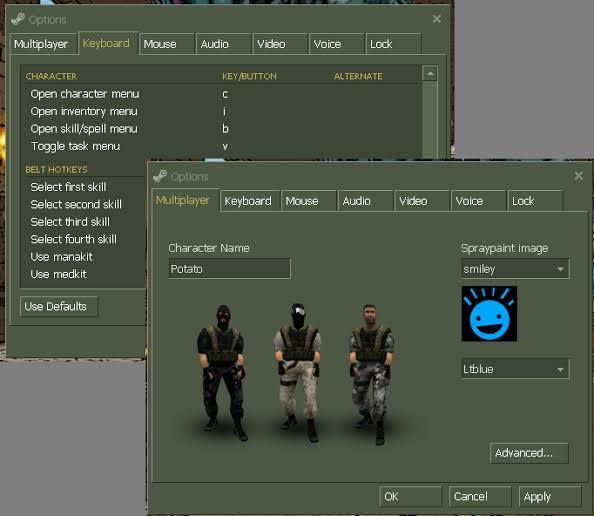This screenshot has width=594, height=516.
Task: Expand the Spraypaint image dropdown showing smiley
Action: 515,269
